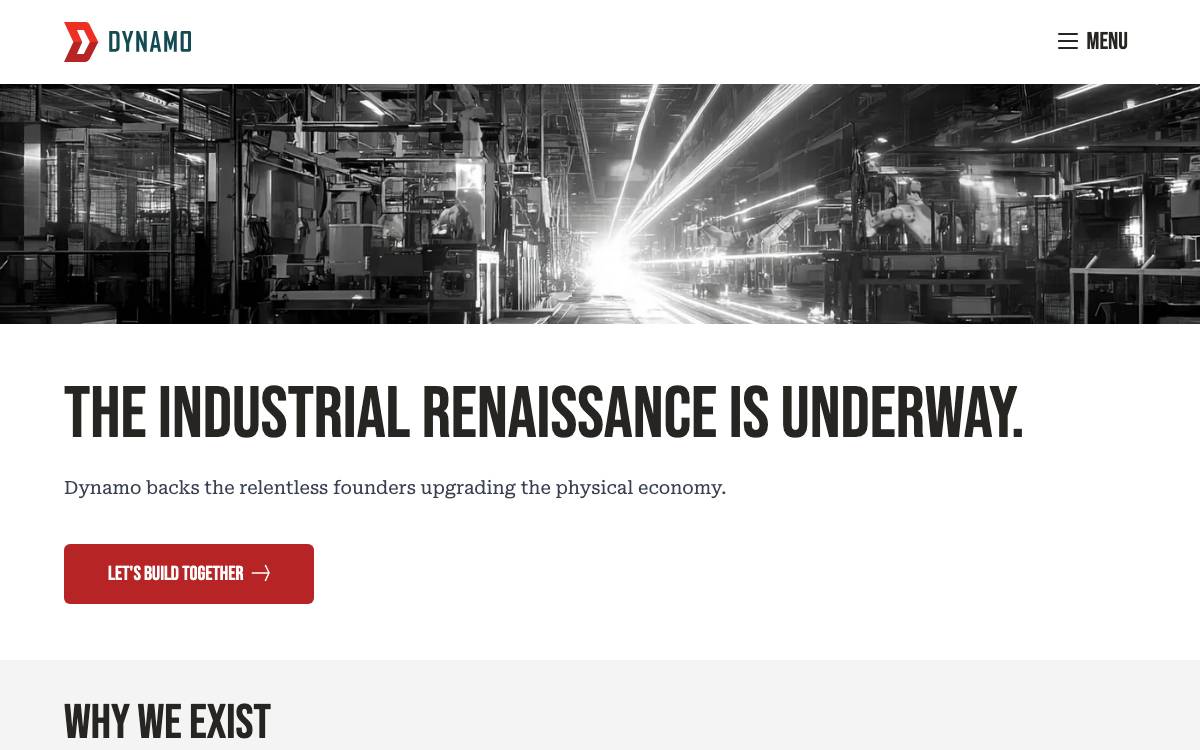Click the factory hero banner image
1200x750 pixels.
pos(600,204)
